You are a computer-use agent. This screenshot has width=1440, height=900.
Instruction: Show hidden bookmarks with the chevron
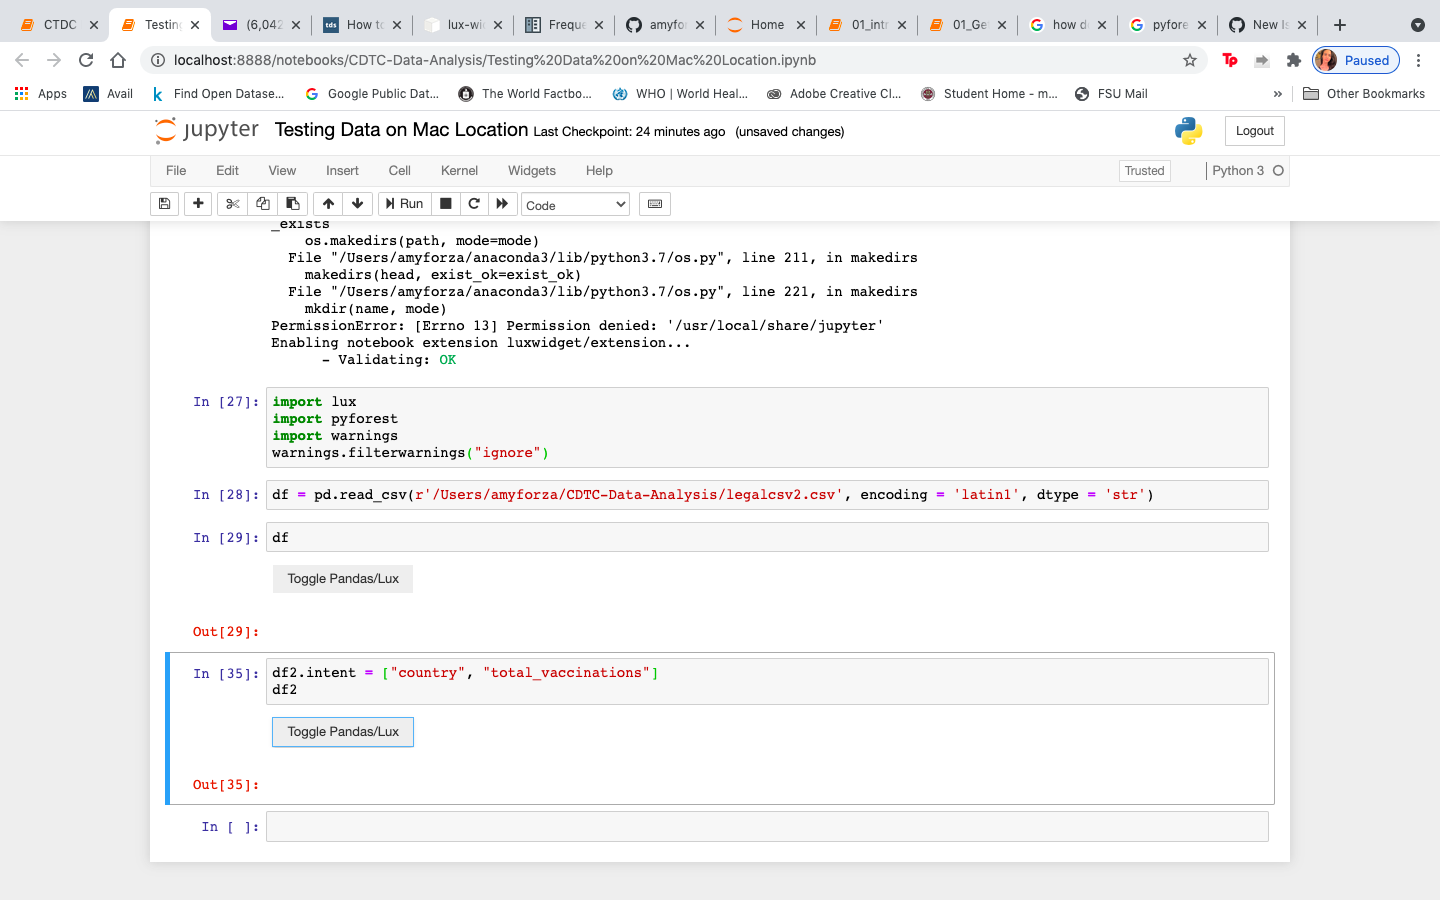click(x=1277, y=94)
